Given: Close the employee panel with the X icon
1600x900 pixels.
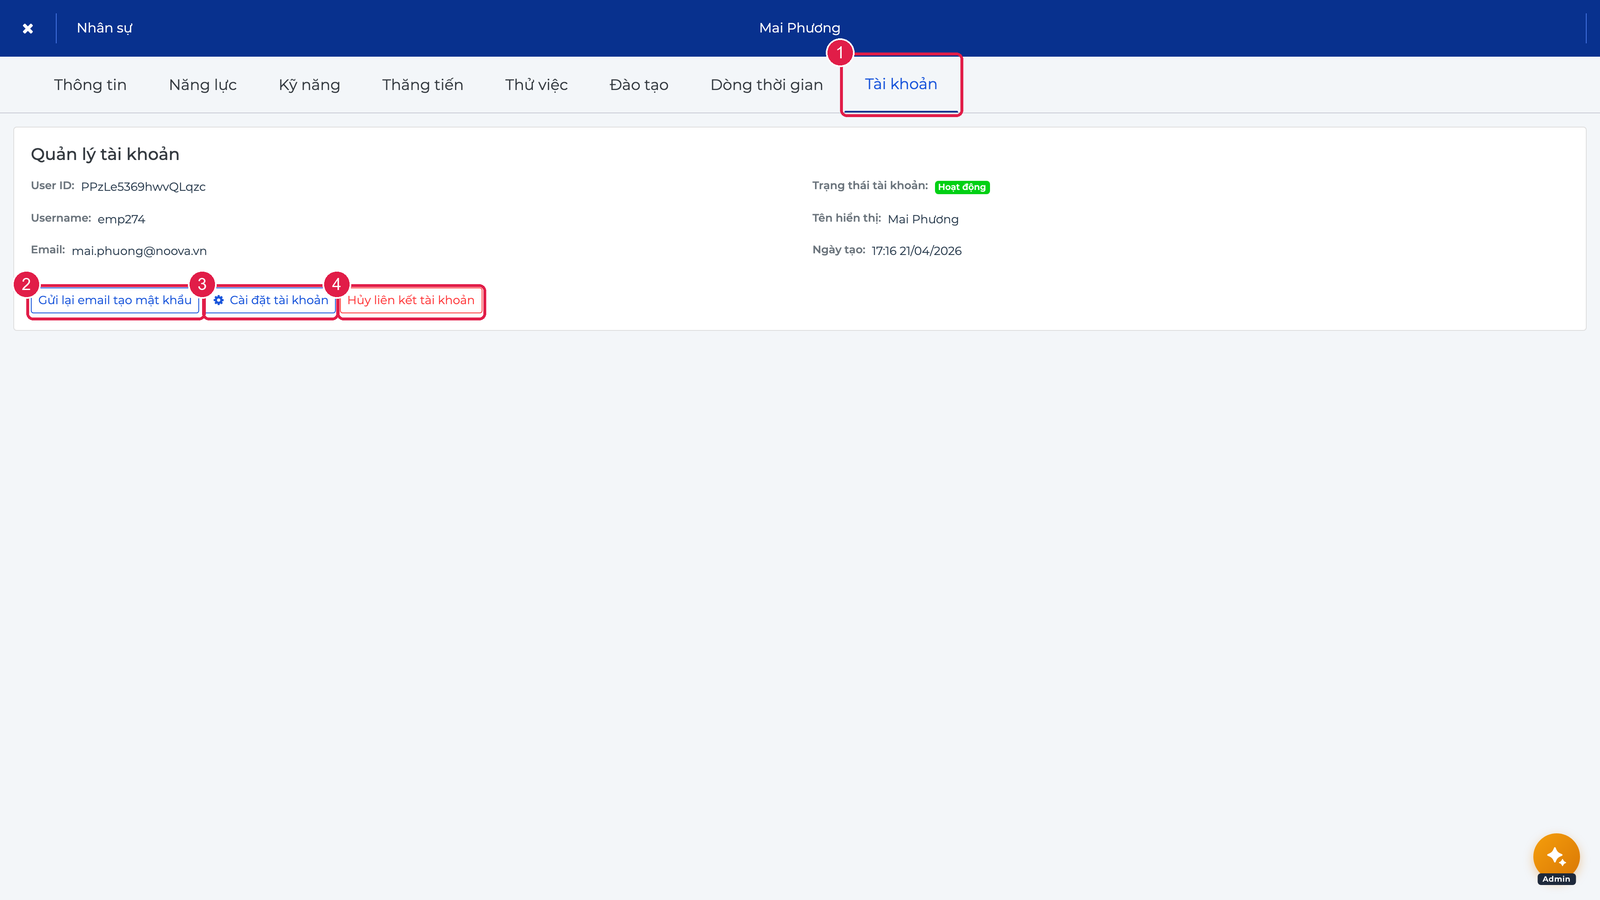Looking at the screenshot, I should pos(28,28).
